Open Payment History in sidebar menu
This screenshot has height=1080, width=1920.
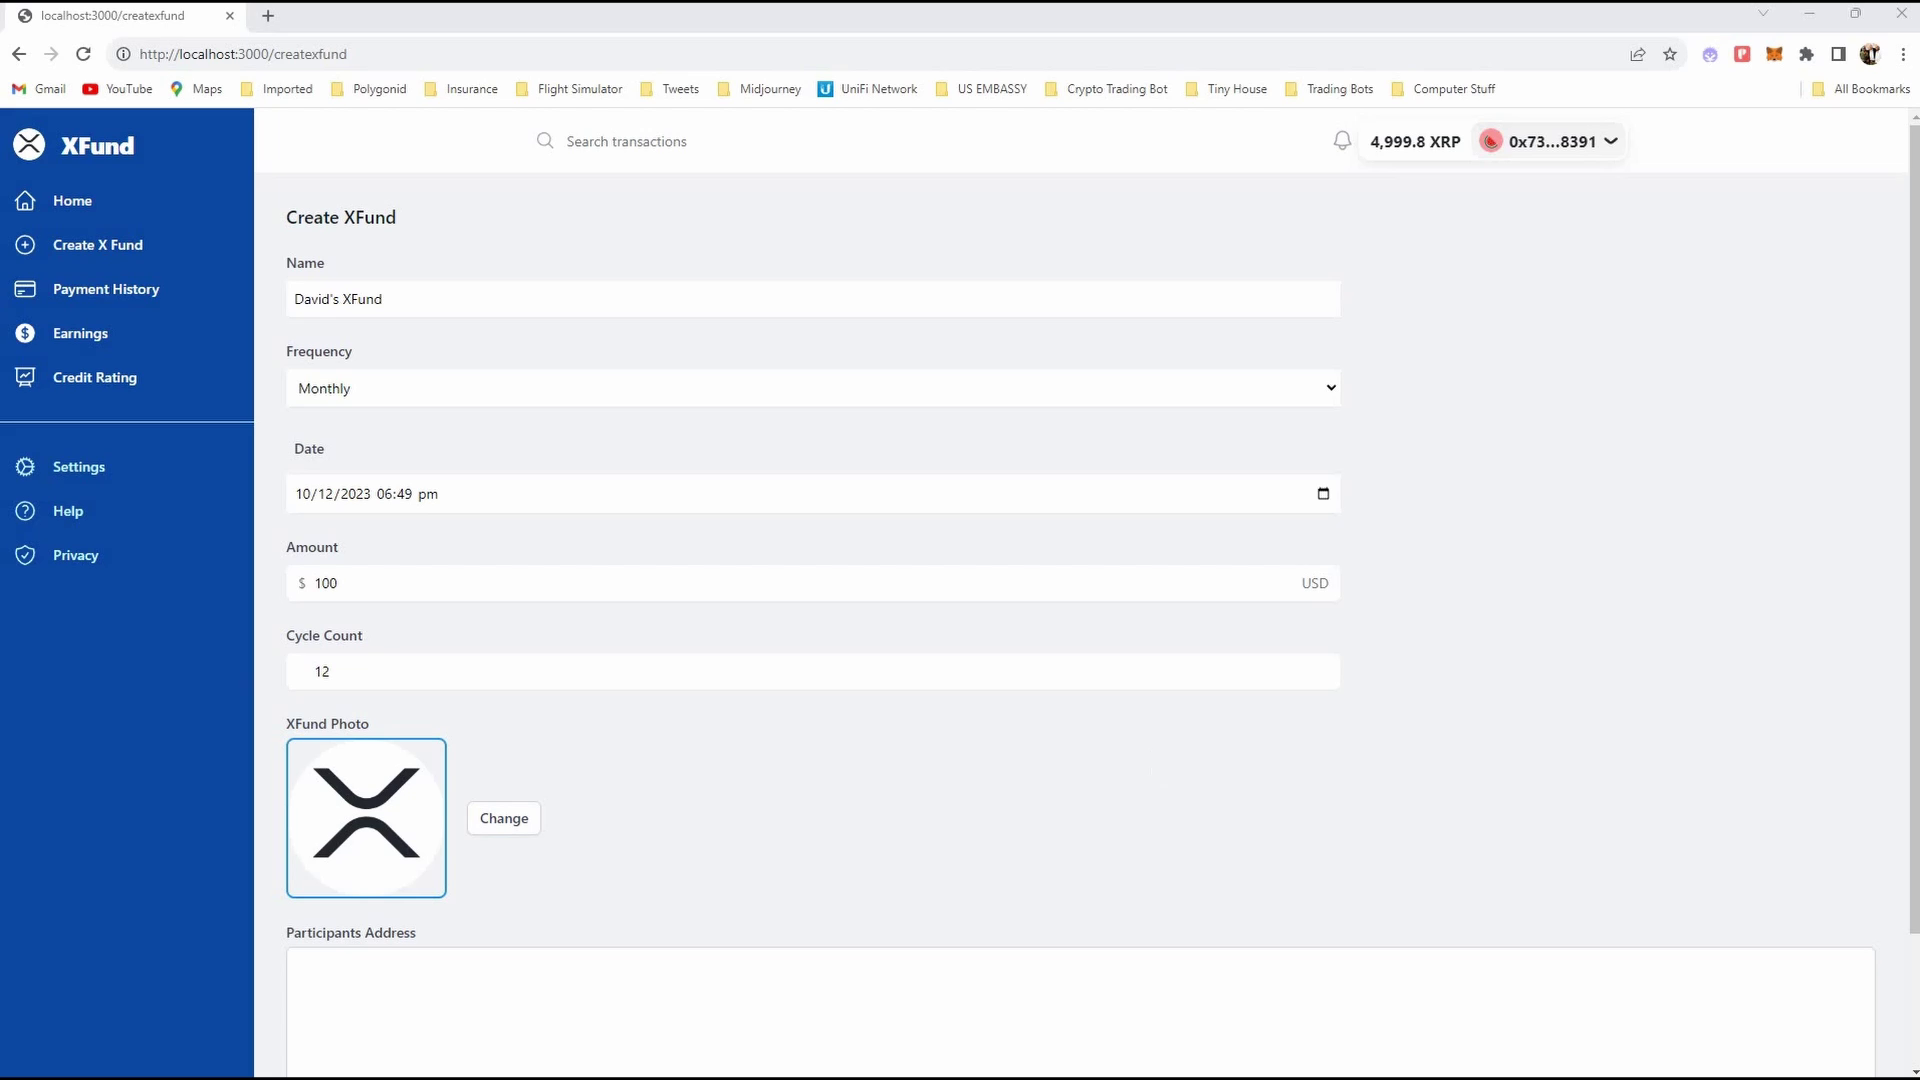tap(105, 289)
